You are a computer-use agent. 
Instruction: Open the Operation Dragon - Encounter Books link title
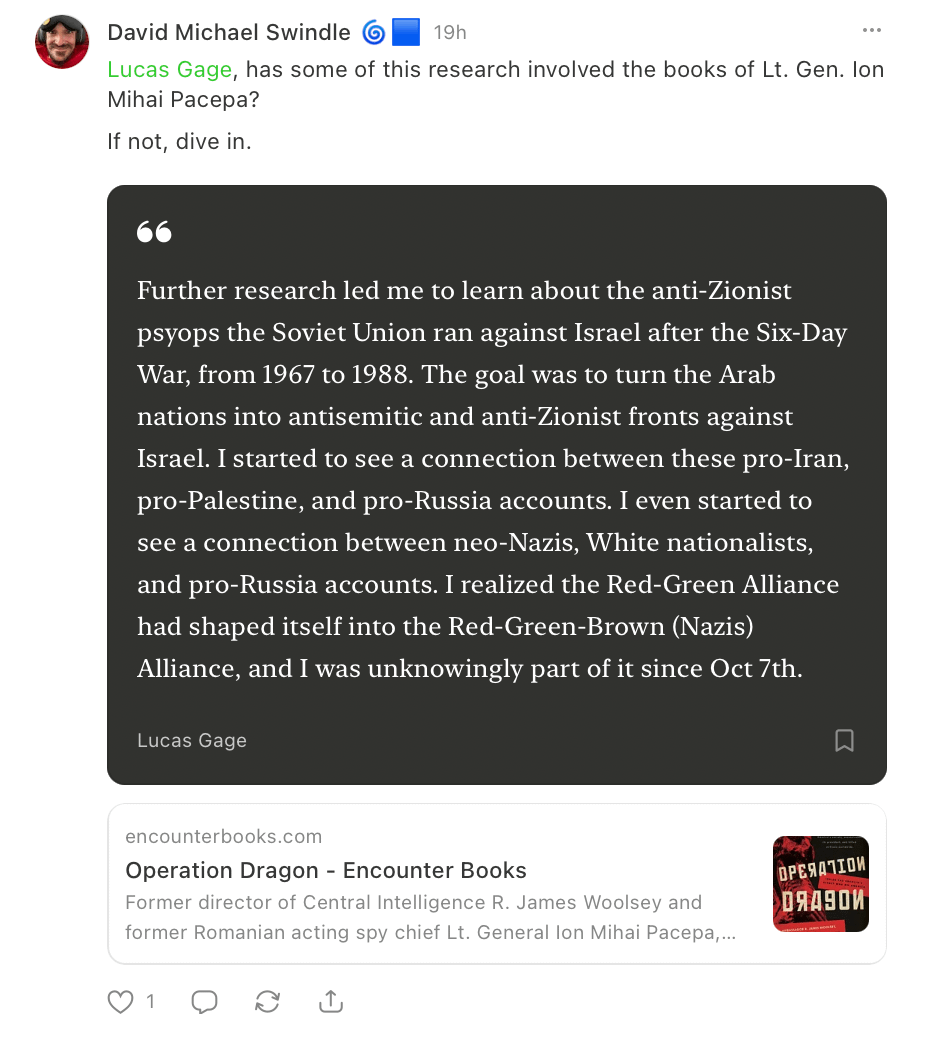[x=326, y=870]
